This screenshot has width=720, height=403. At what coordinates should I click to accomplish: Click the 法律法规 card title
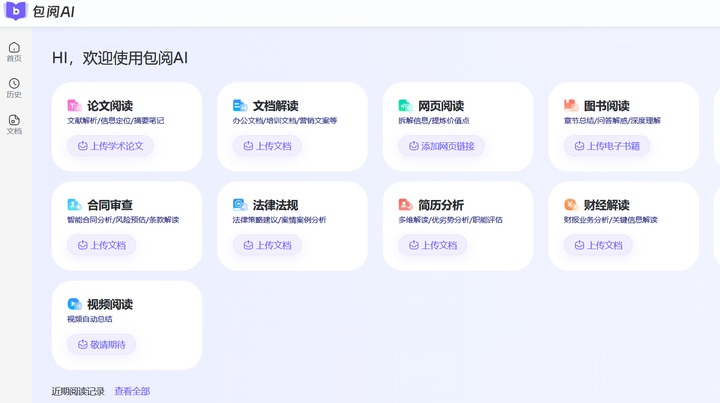(x=276, y=205)
